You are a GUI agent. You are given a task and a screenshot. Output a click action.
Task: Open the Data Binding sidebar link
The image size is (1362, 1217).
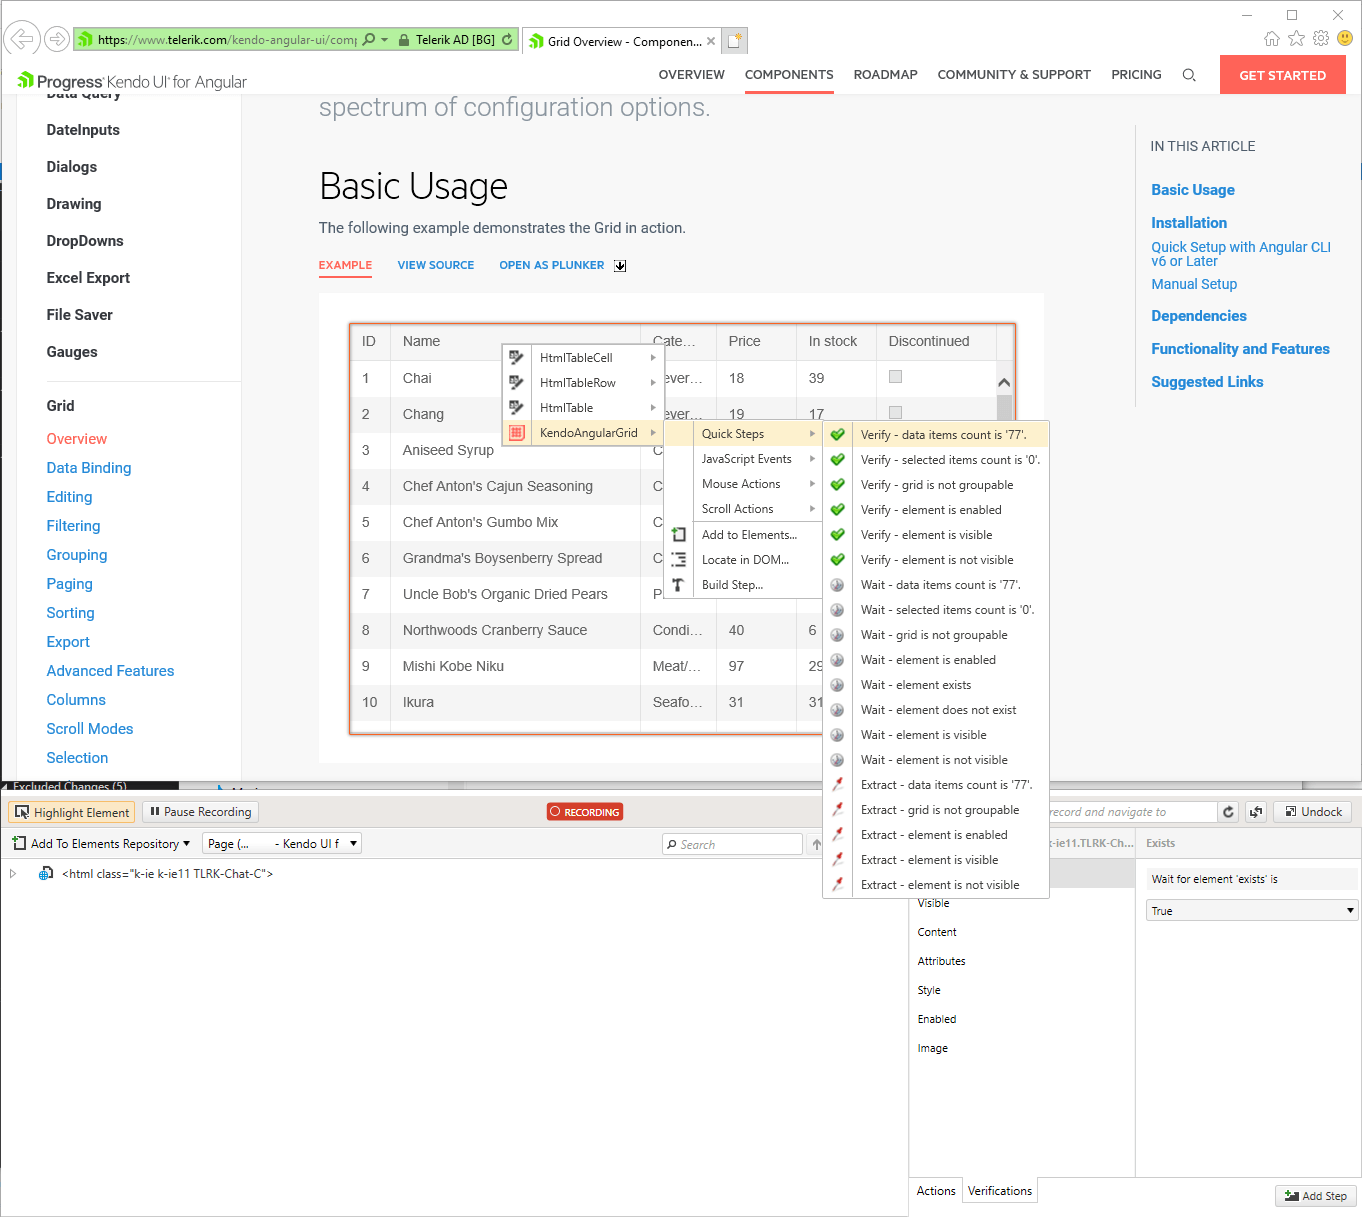coord(89,468)
